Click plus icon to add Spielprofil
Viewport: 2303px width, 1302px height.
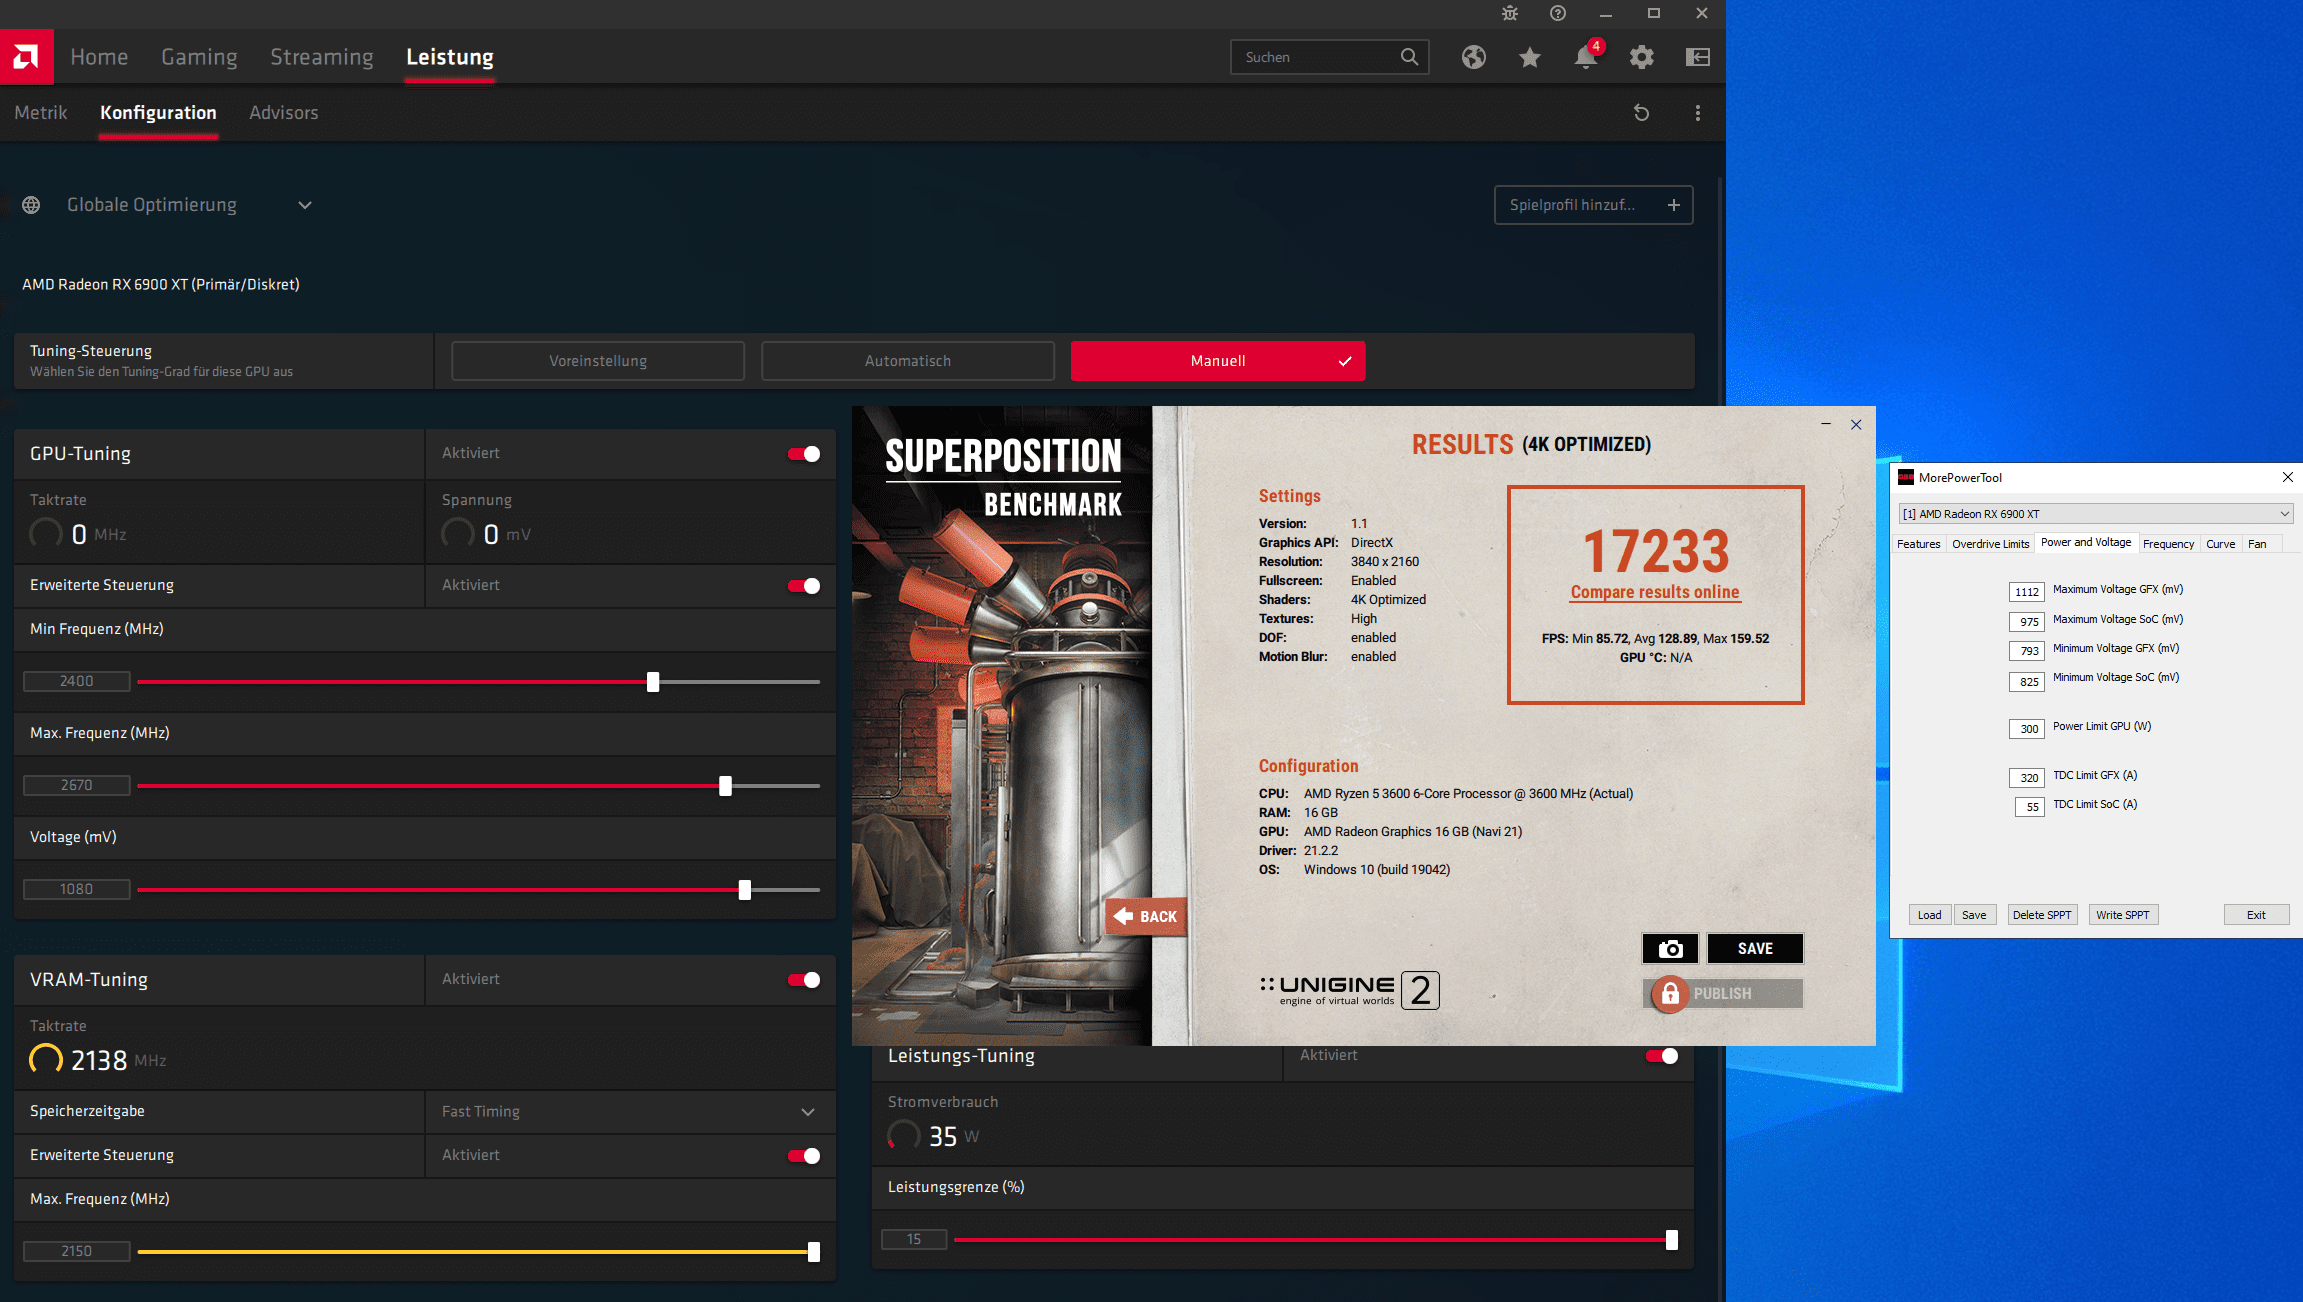(1673, 205)
